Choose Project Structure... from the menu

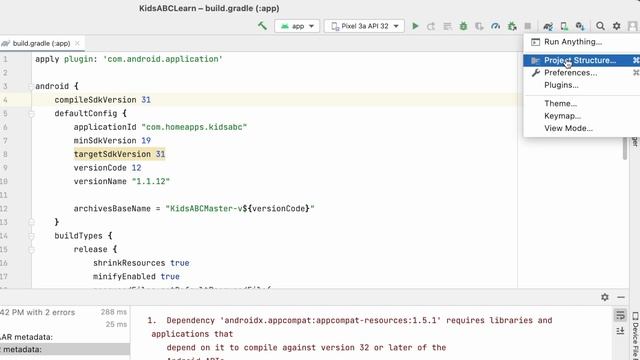(x=582, y=60)
